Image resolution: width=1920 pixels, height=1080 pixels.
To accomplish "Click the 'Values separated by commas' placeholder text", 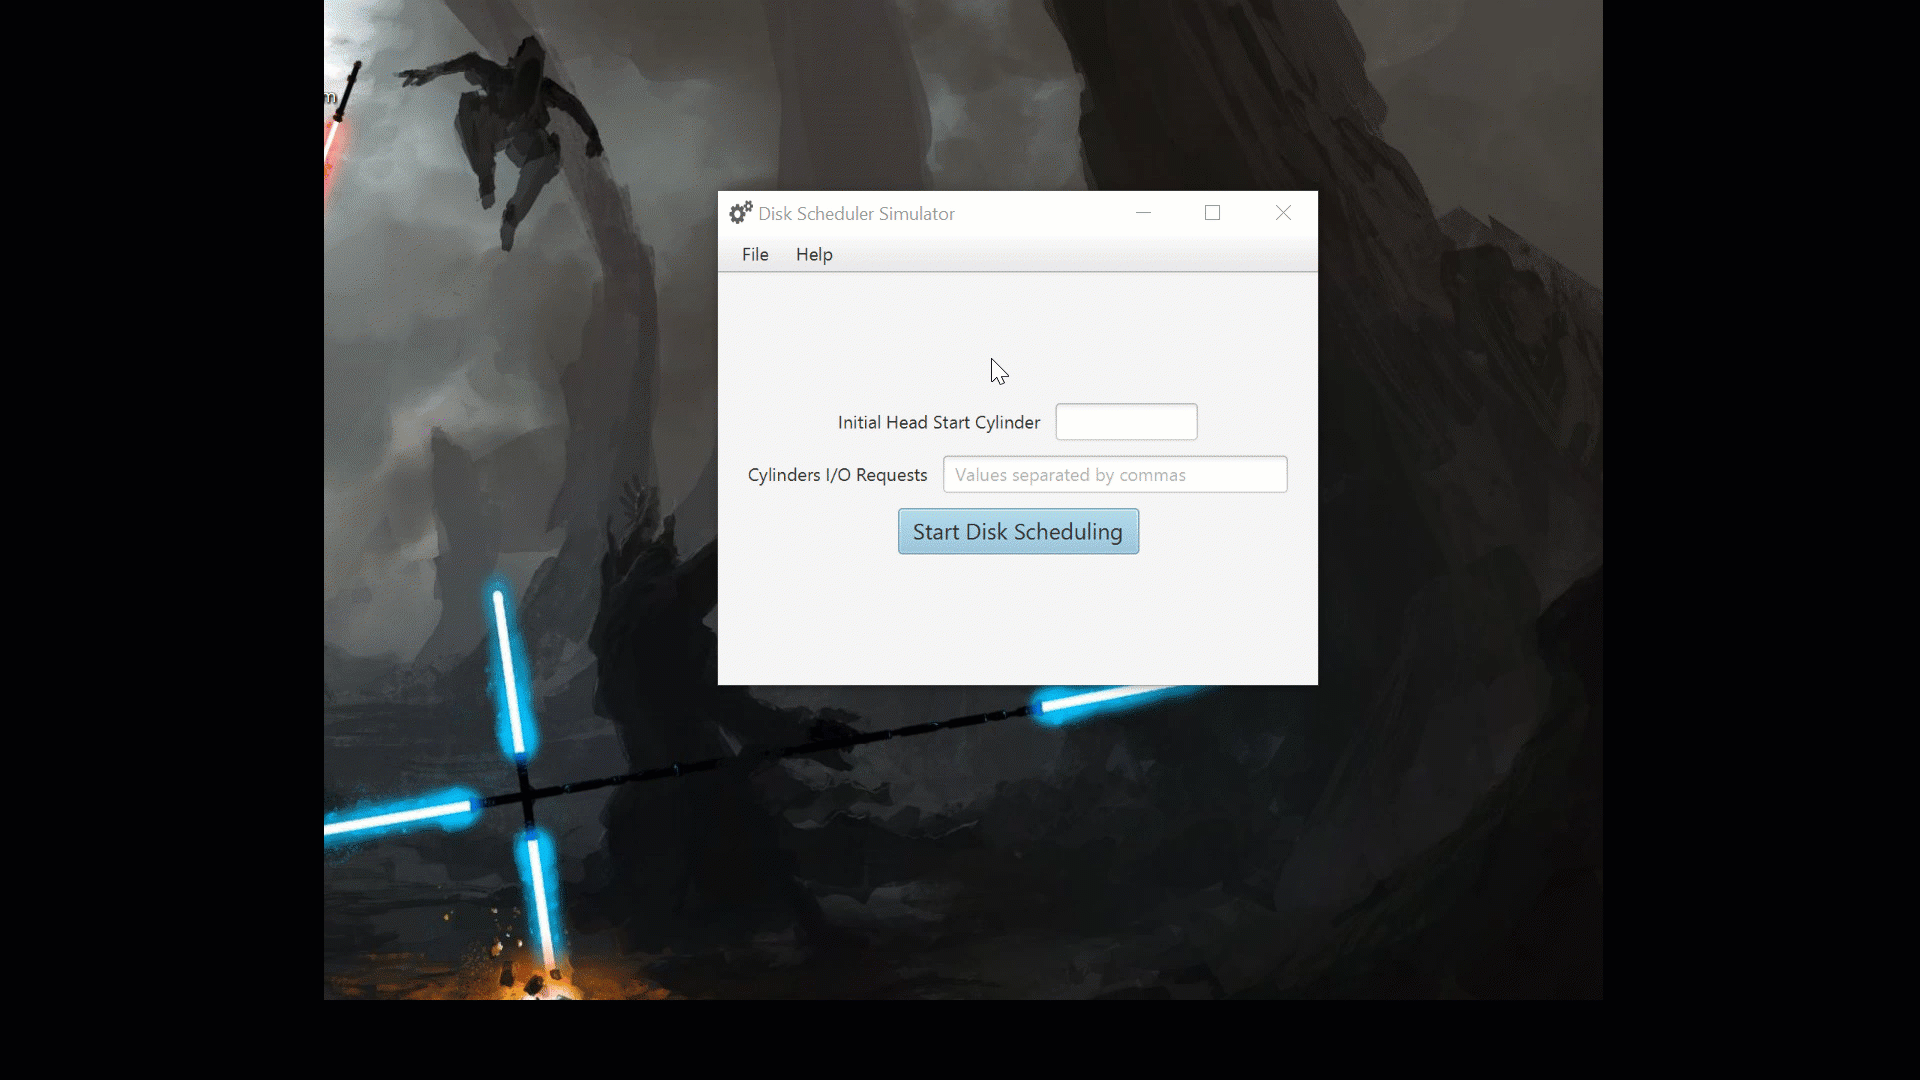I will [x=1070, y=475].
